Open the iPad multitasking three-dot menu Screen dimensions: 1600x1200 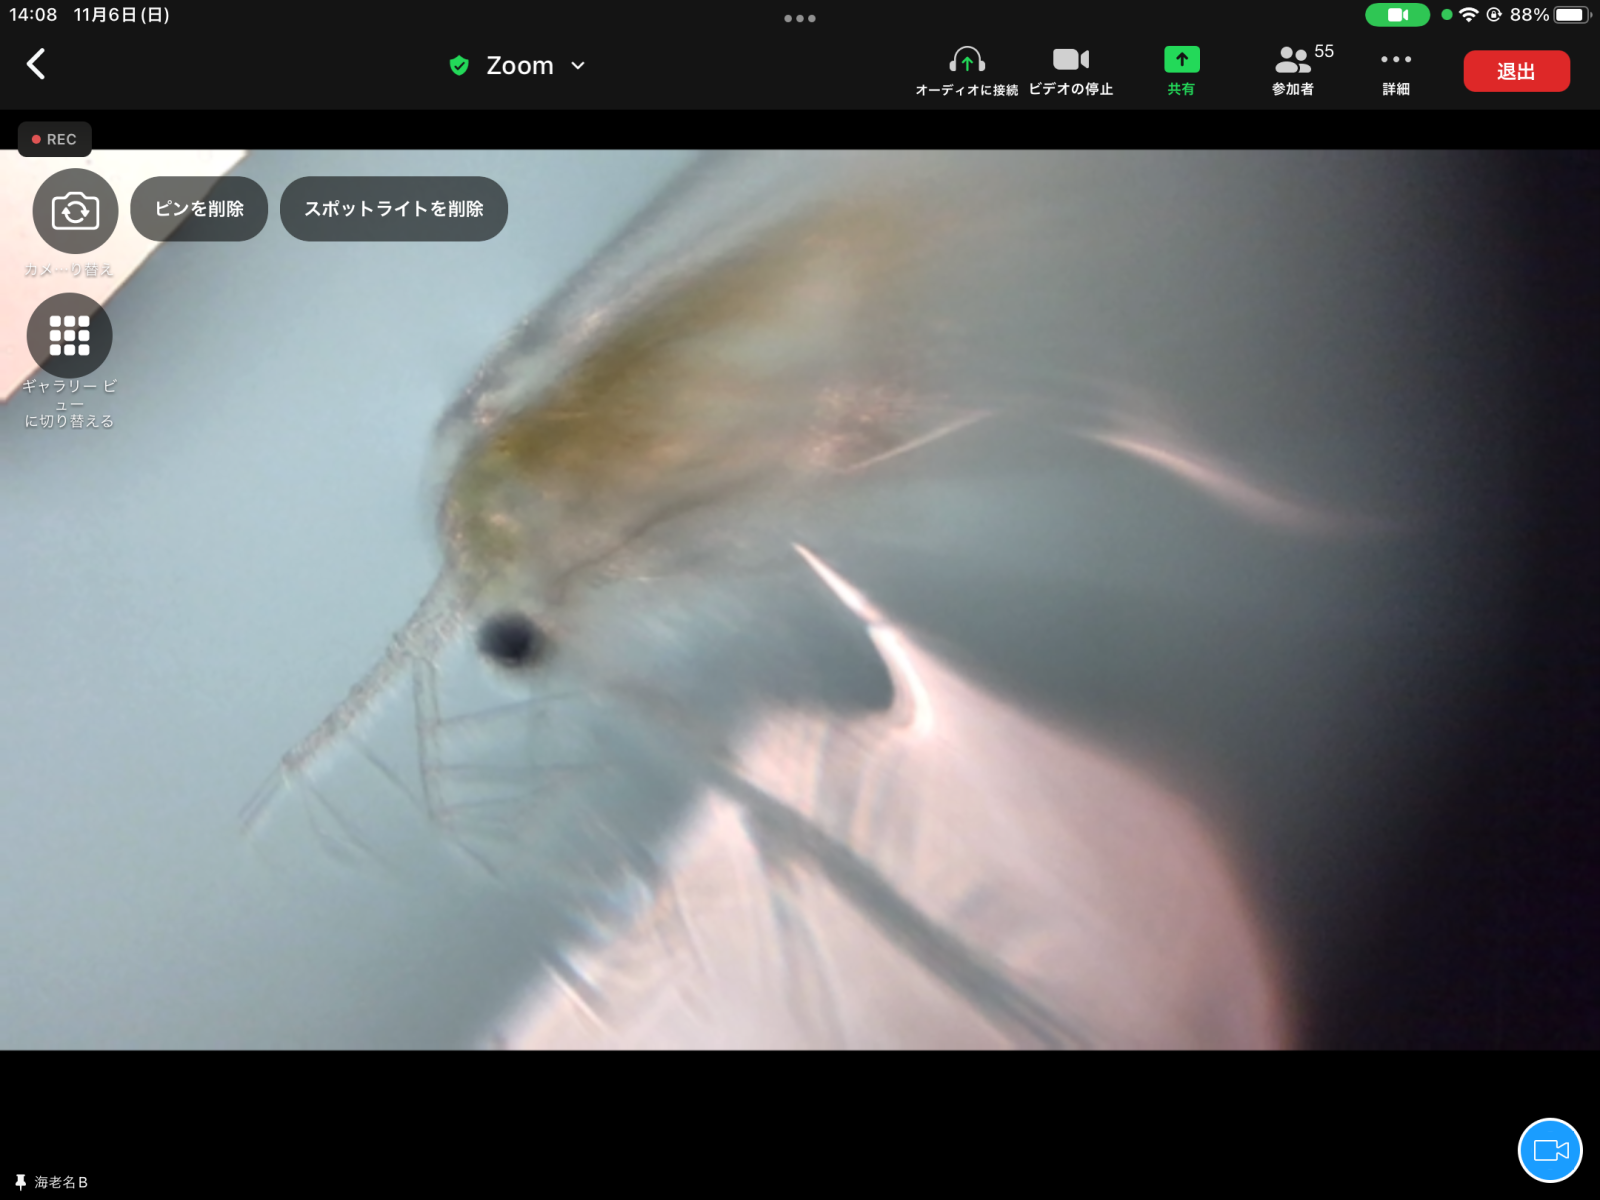tap(799, 18)
